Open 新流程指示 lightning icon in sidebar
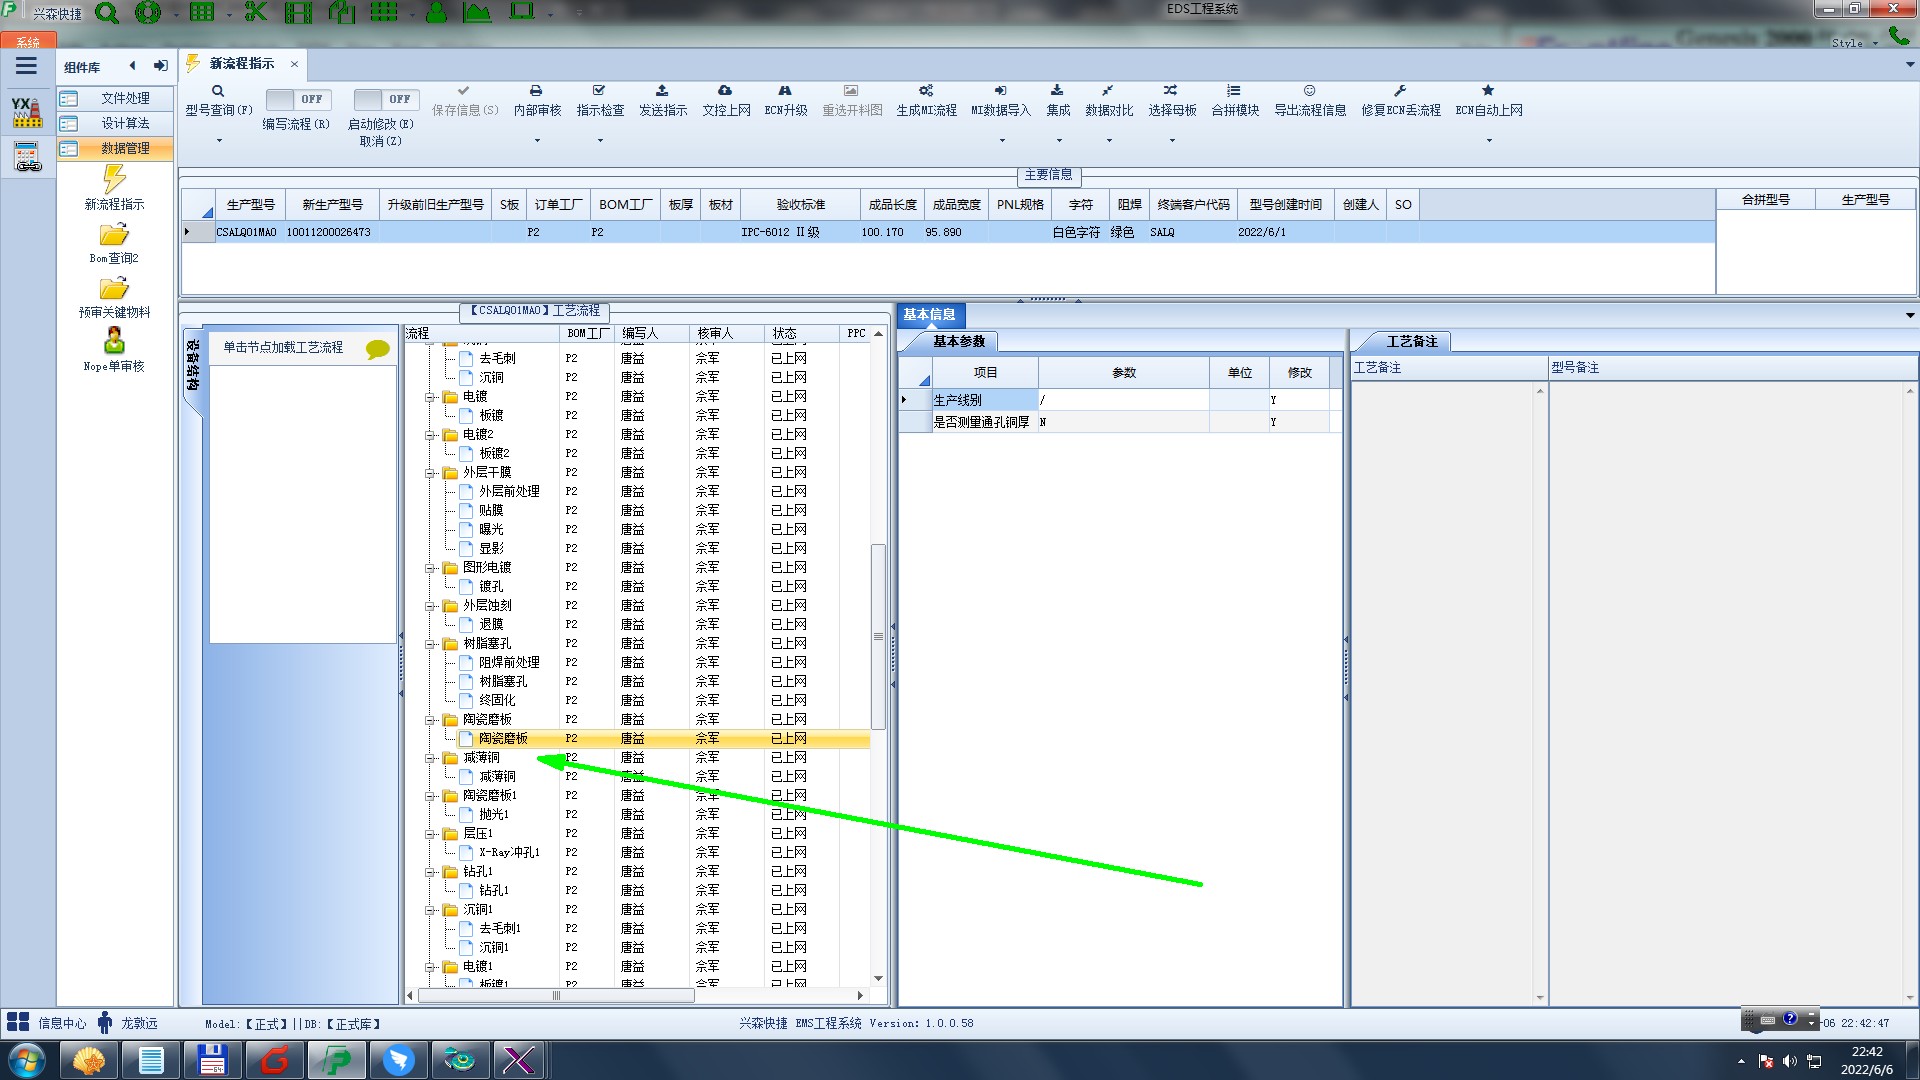Image resolution: width=1920 pixels, height=1080 pixels. (114, 180)
